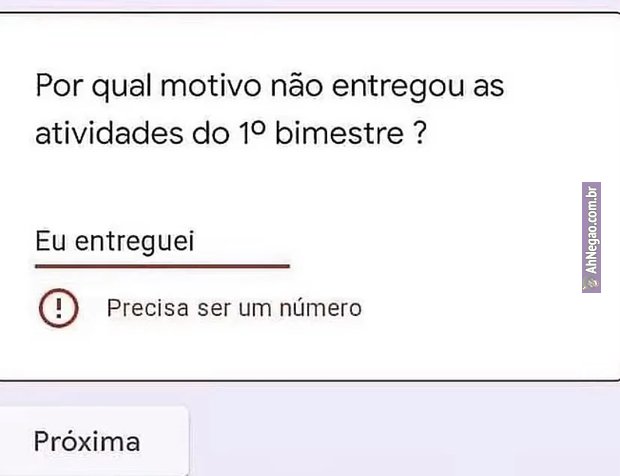
Task: Click the word 'Precisa' in the error text
Action: pos(147,308)
